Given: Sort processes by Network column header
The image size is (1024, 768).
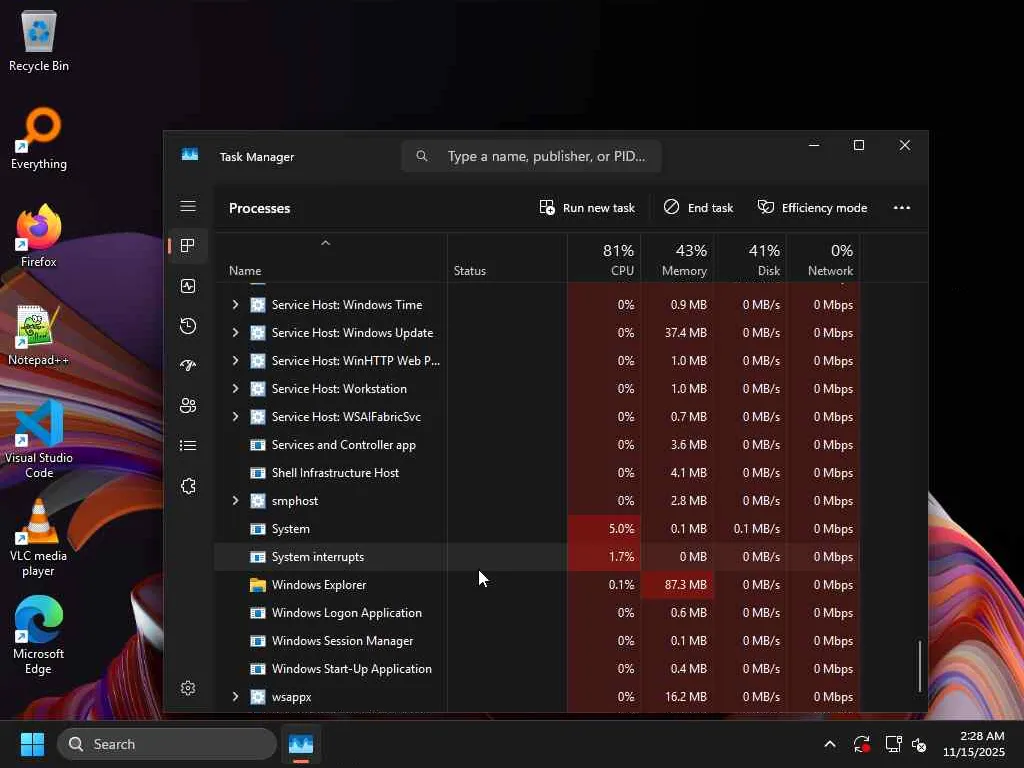Looking at the screenshot, I should click(824, 259).
